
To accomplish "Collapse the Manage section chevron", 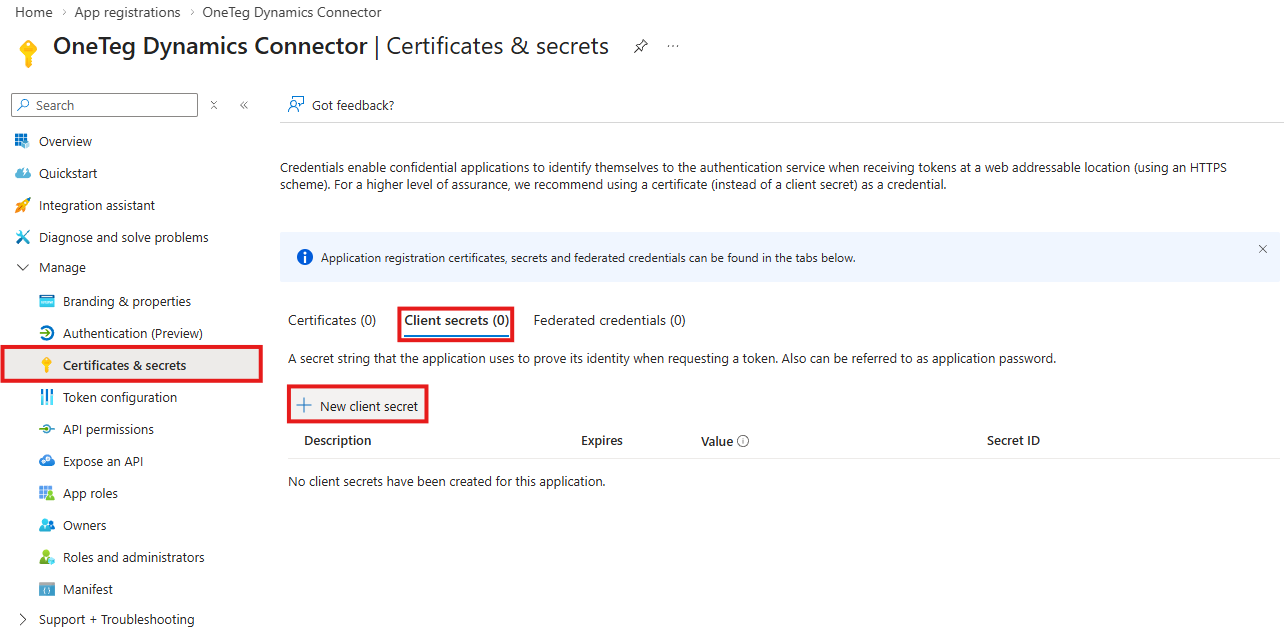I will pyautogui.click(x=22, y=267).
